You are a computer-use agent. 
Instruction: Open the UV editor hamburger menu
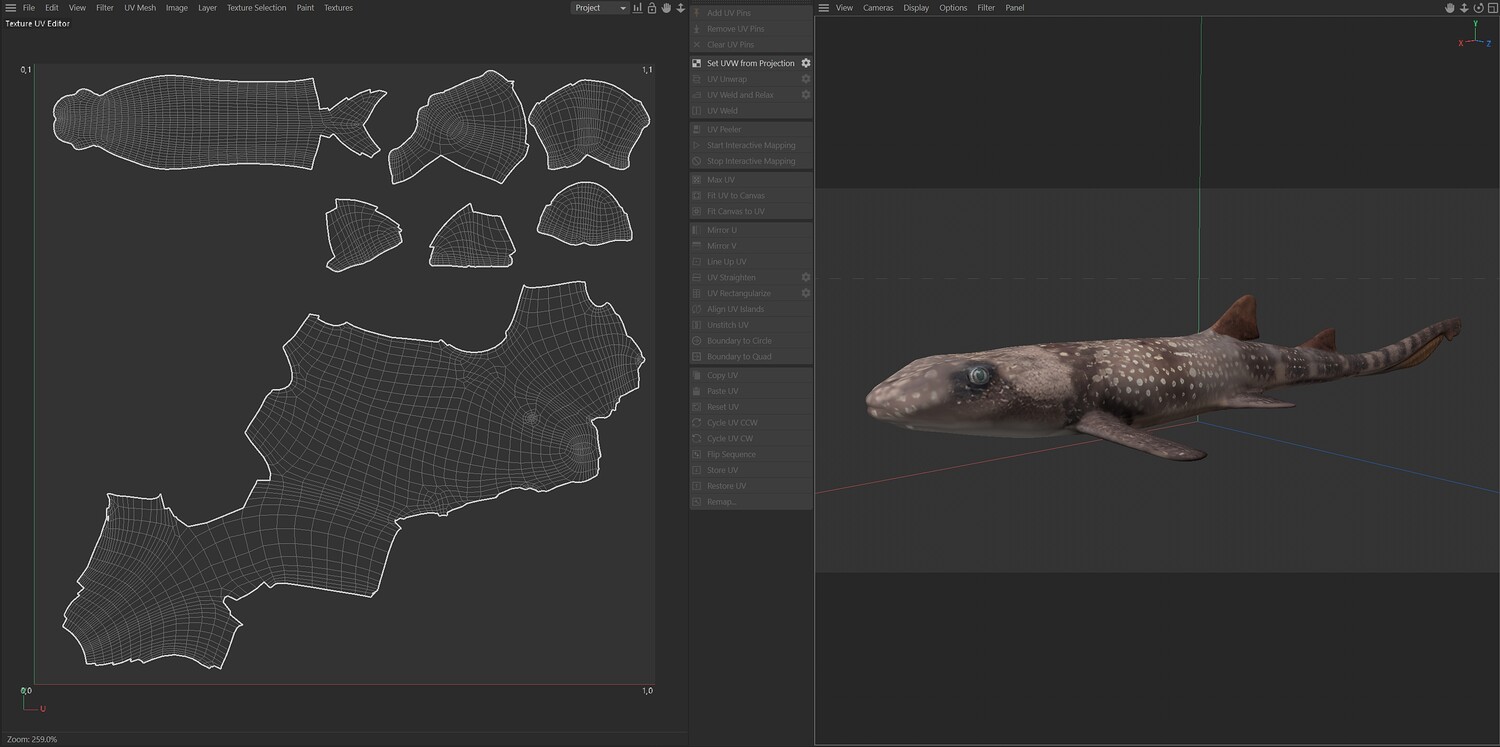[10, 8]
